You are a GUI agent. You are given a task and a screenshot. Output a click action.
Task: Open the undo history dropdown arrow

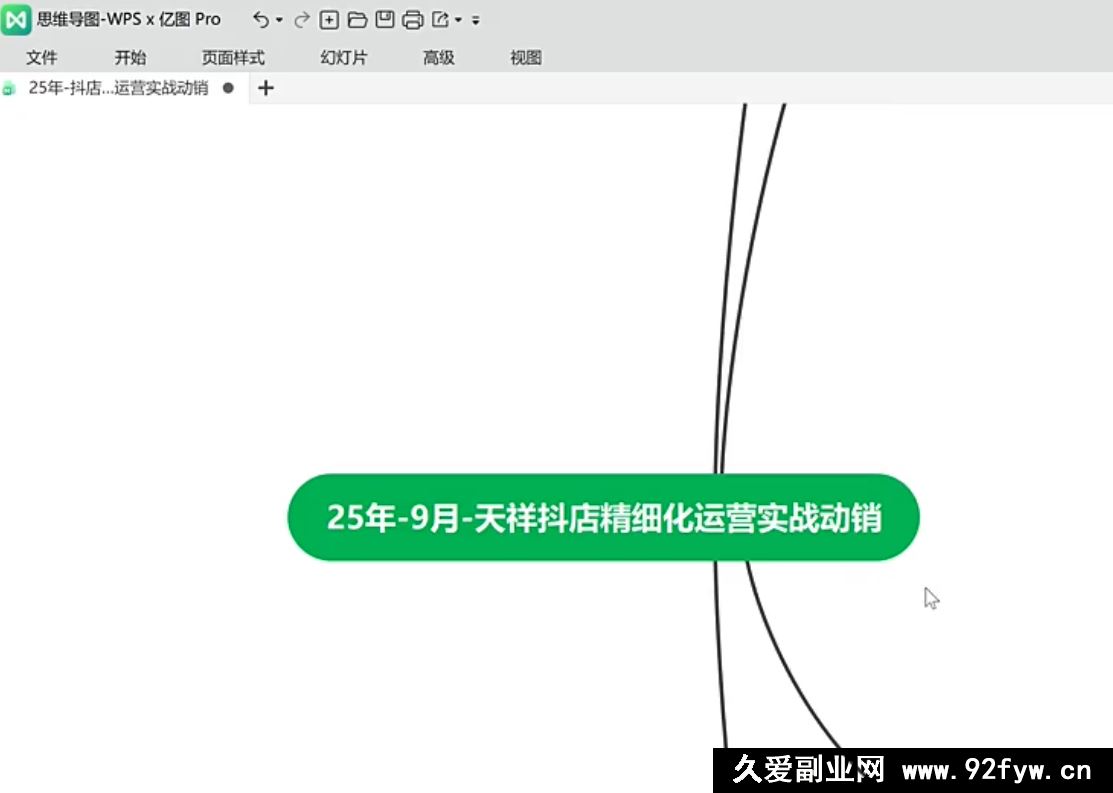[x=279, y=20]
